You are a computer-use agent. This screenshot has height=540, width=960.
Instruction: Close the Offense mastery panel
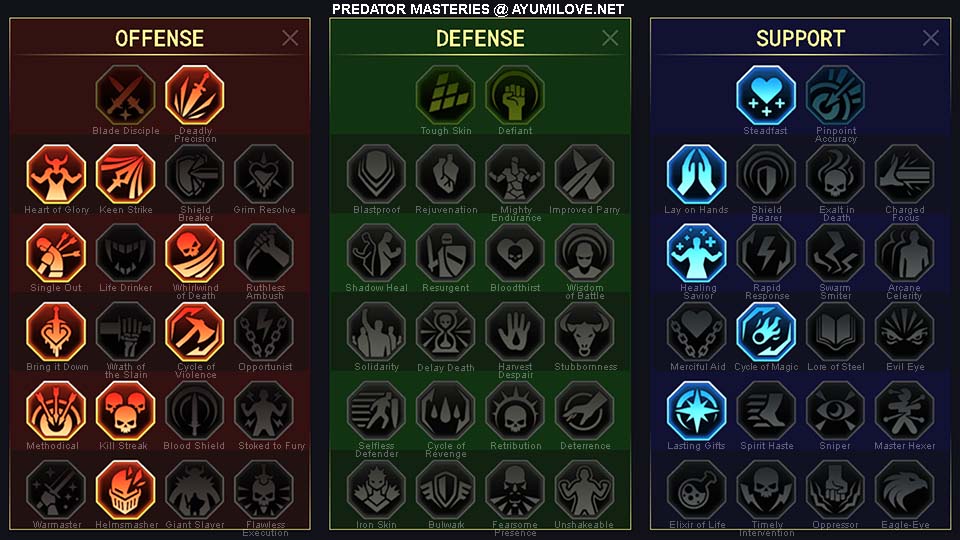(x=290, y=38)
